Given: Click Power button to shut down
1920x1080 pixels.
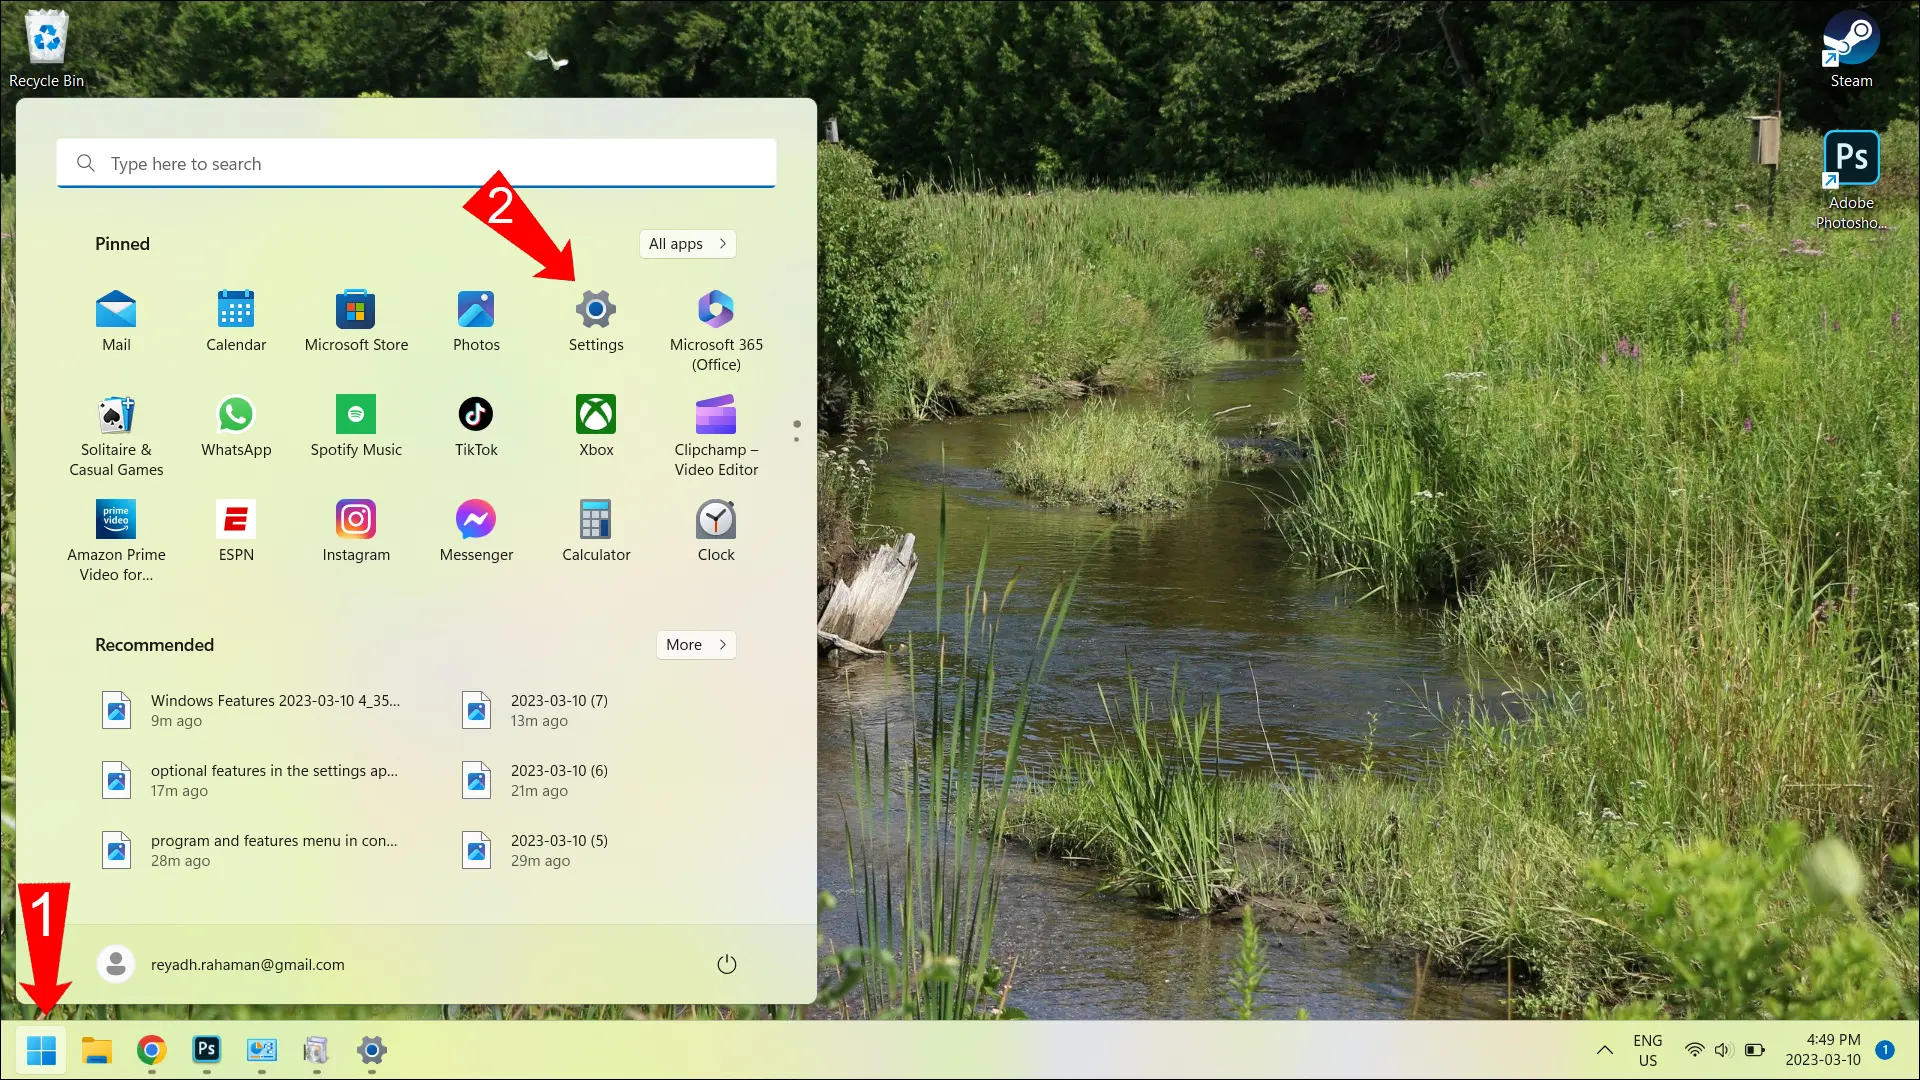Looking at the screenshot, I should [x=727, y=964].
